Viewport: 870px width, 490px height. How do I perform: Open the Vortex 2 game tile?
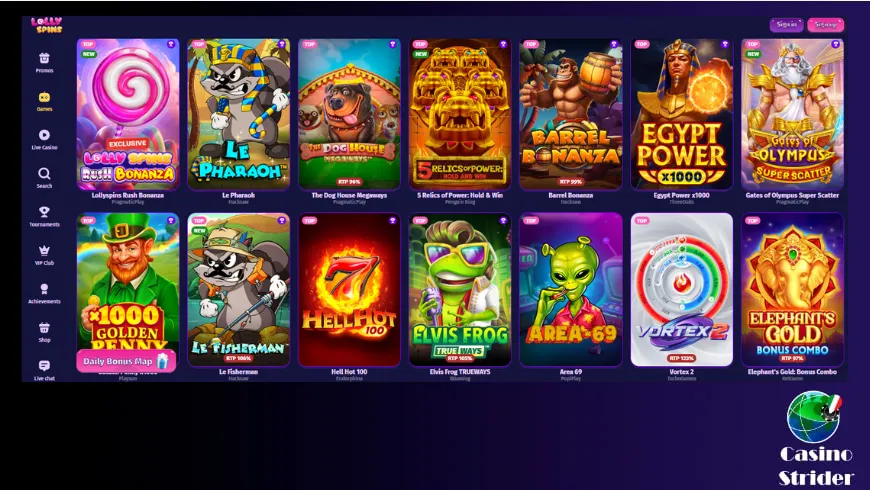[x=681, y=290]
